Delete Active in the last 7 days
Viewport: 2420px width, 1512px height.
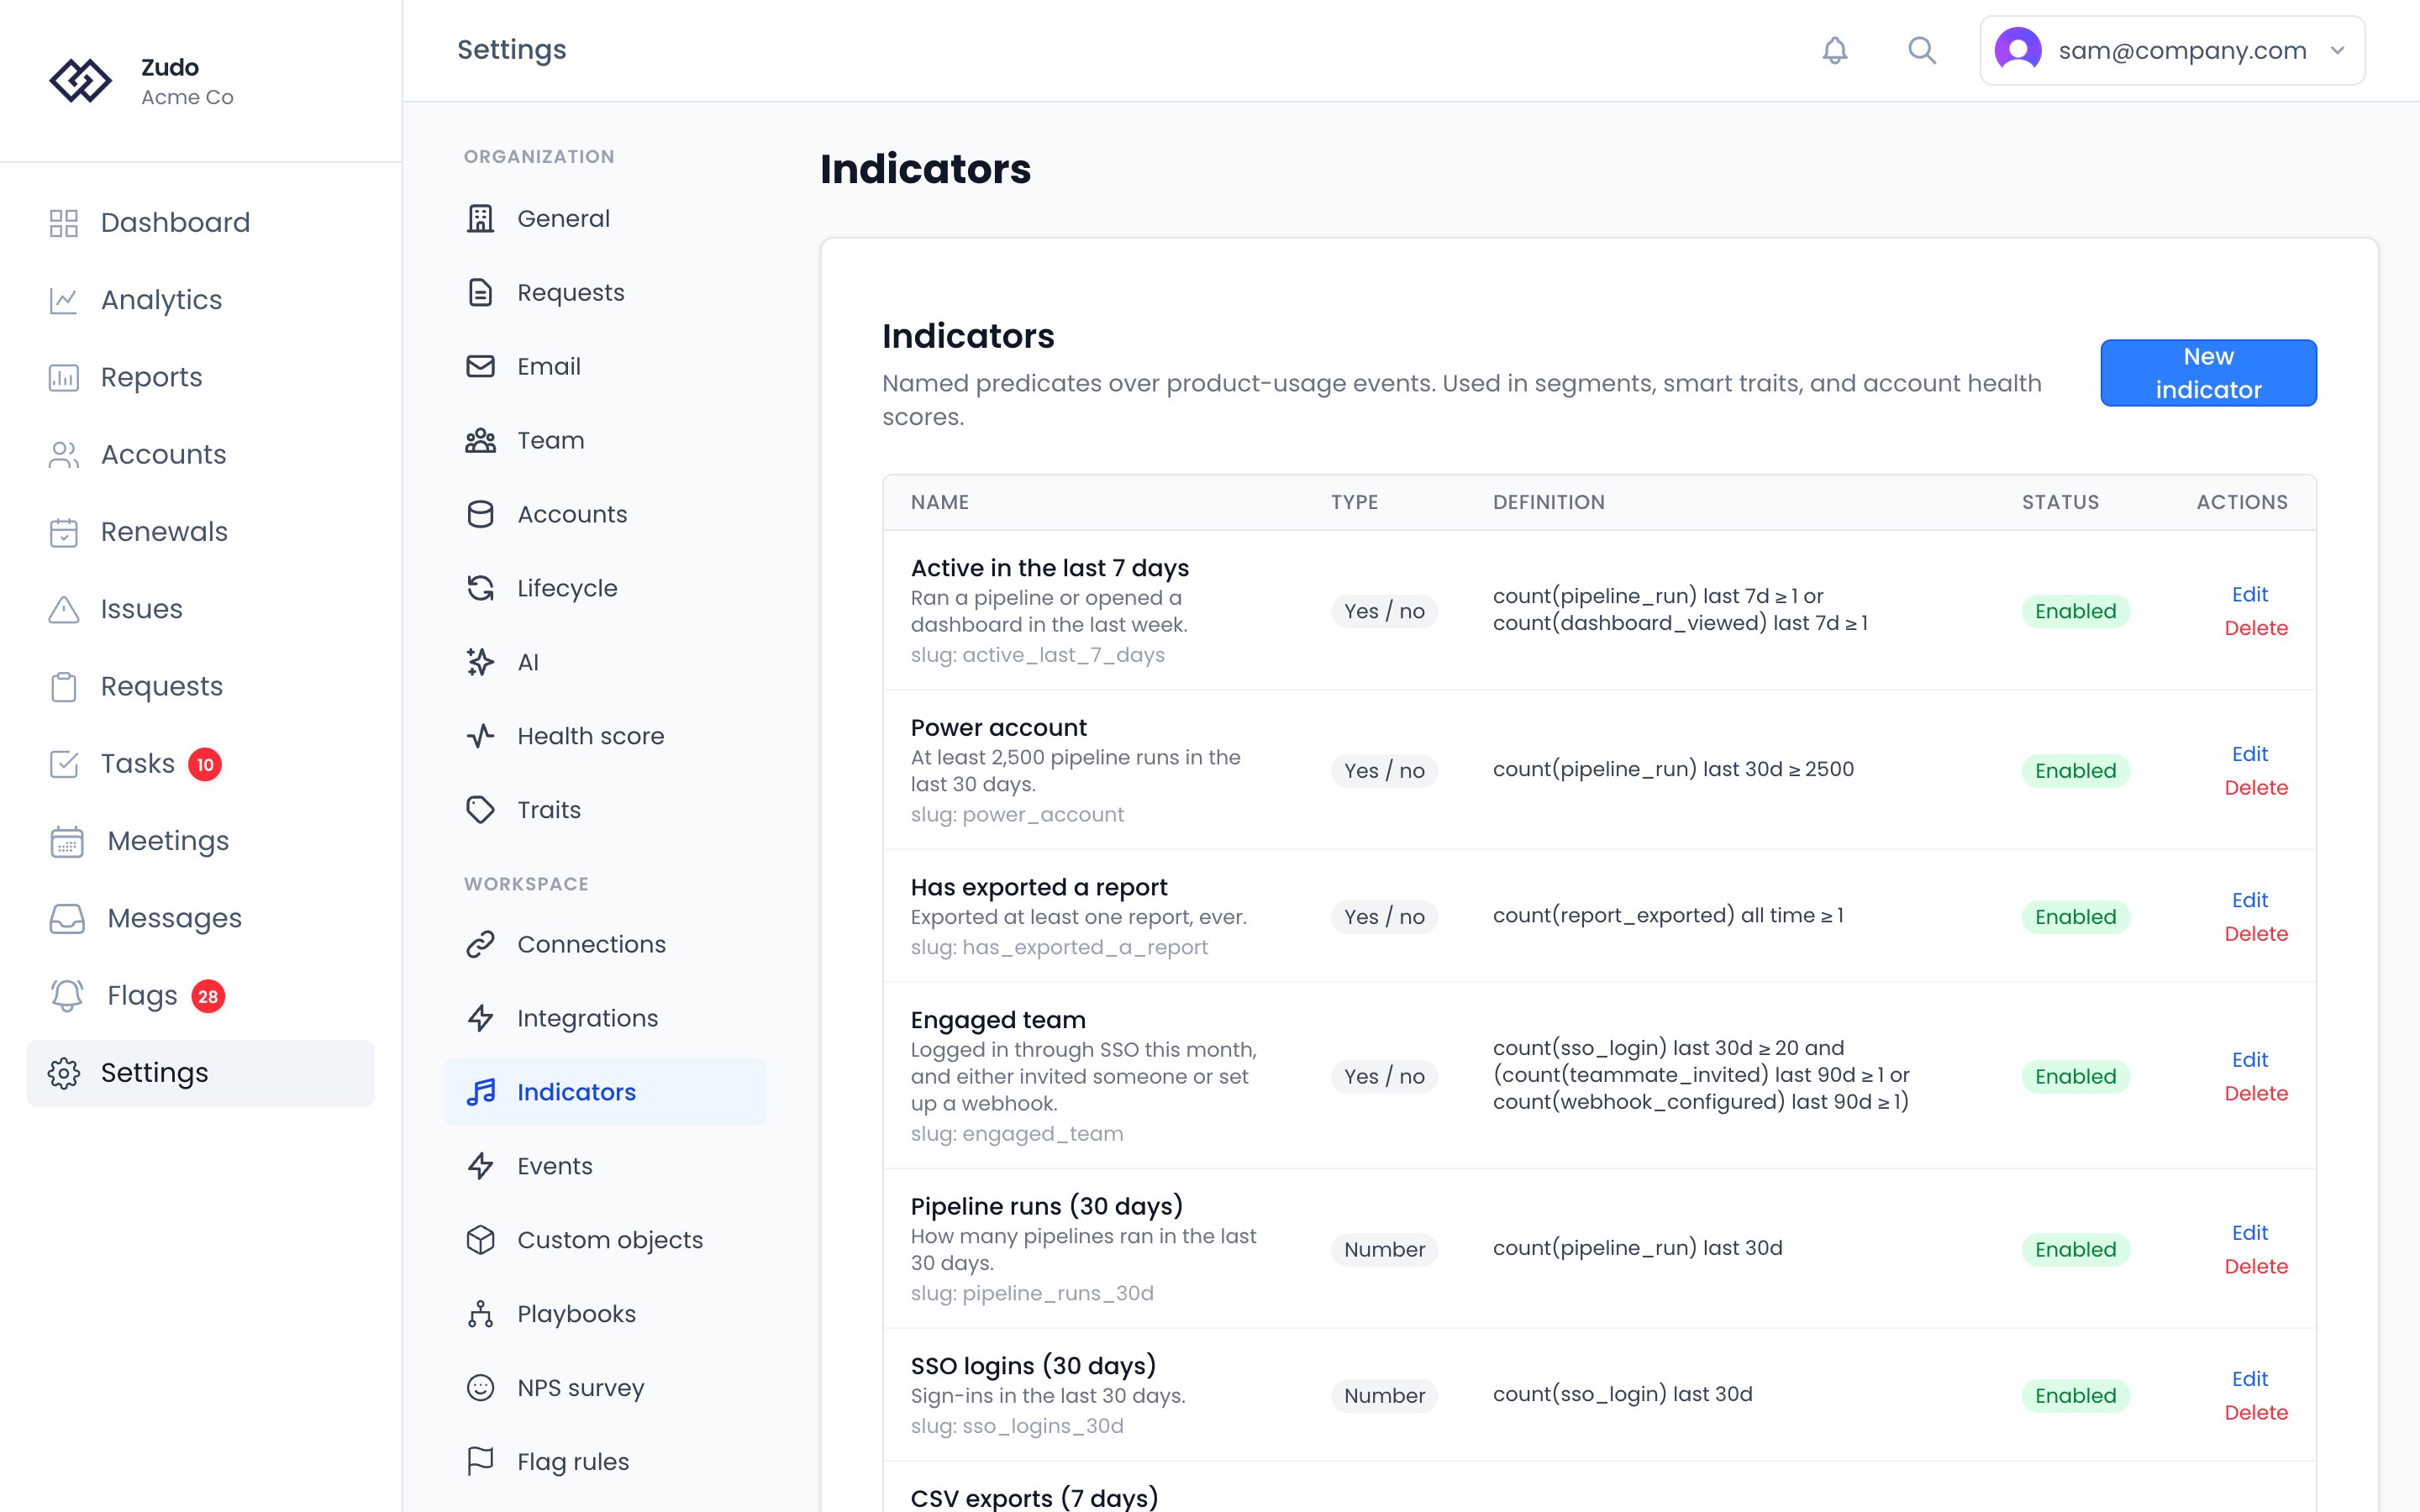point(2256,628)
